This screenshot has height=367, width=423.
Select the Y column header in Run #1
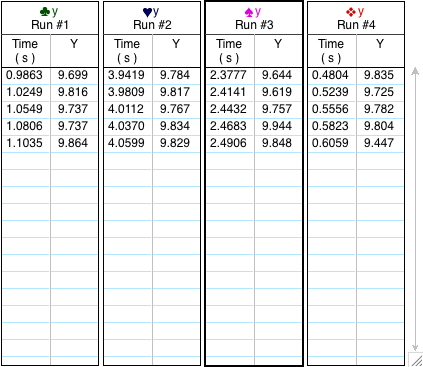tap(74, 51)
